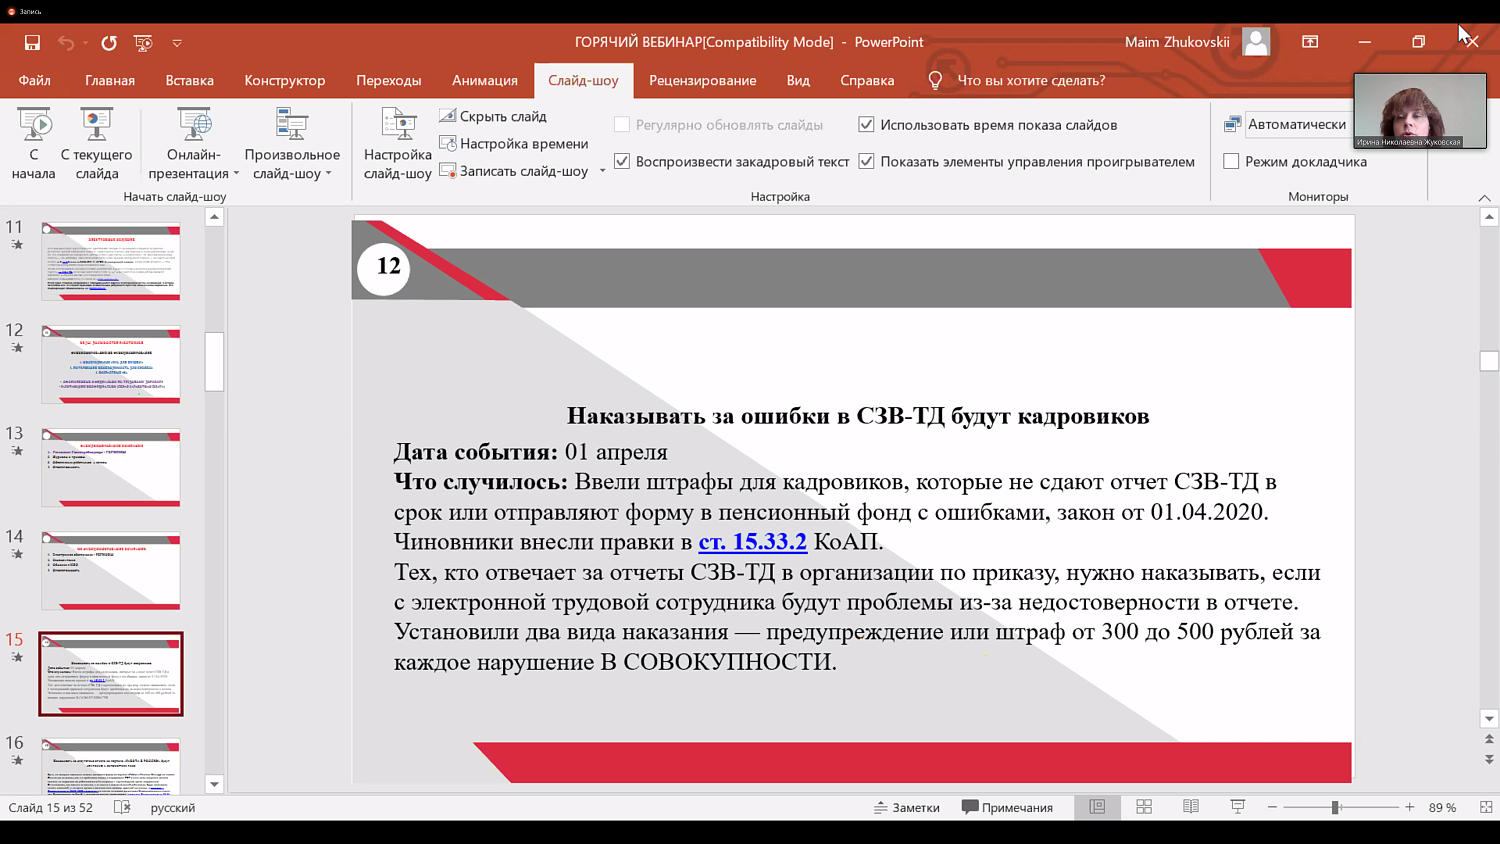Uncheck 'Воспроизвести закадровый текст'
This screenshot has width=1500, height=844.
(x=622, y=161)
